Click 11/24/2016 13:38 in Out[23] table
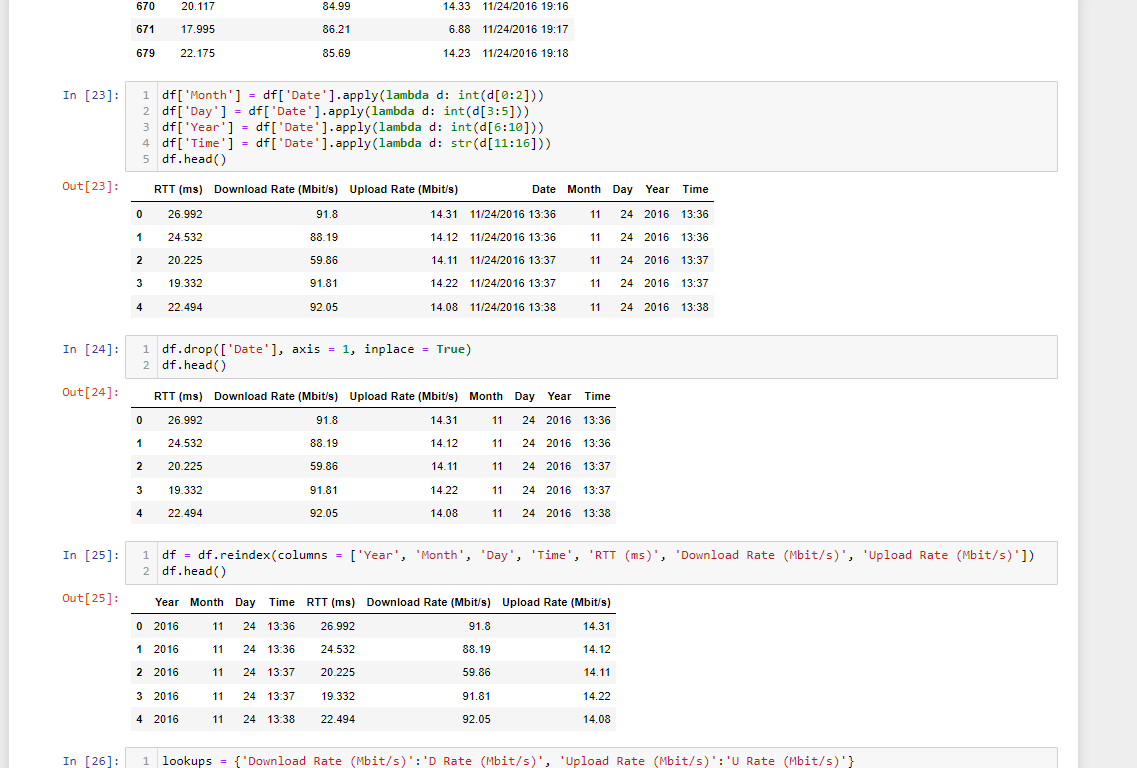The width and height of the screenshot is (1137, 768). 513,307
